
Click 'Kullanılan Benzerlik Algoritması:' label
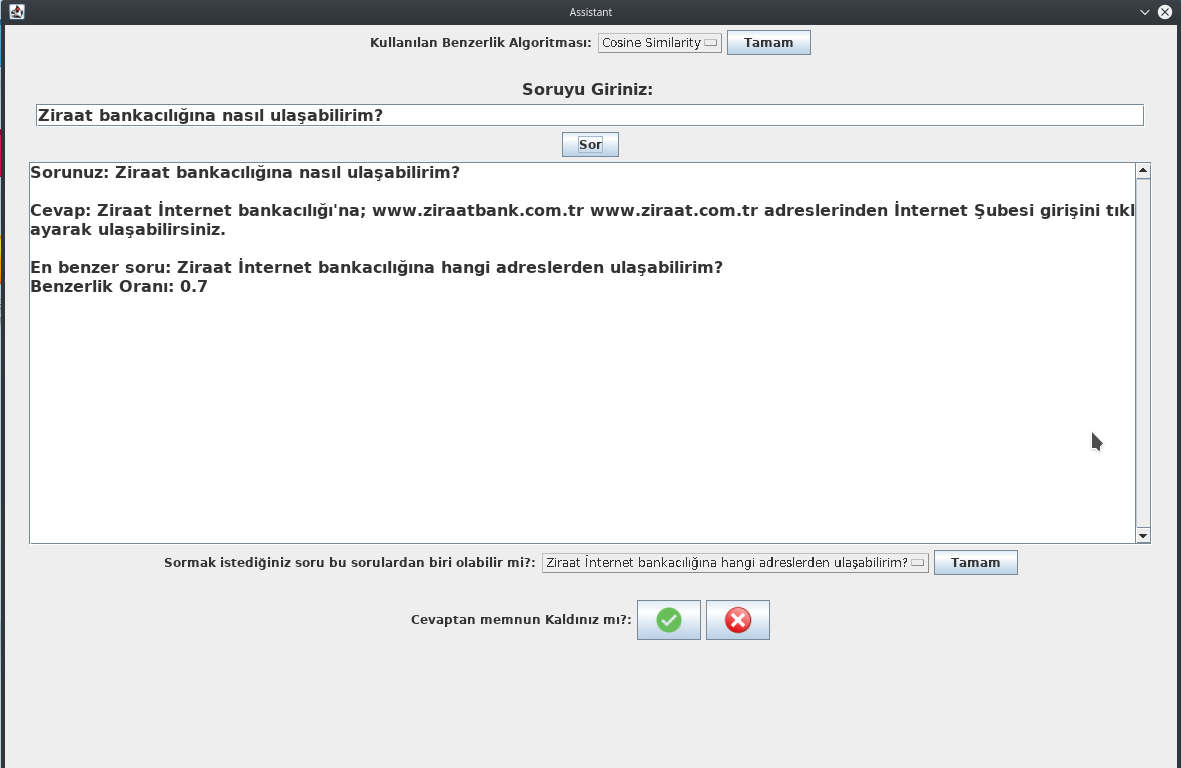tap(481, 43)
